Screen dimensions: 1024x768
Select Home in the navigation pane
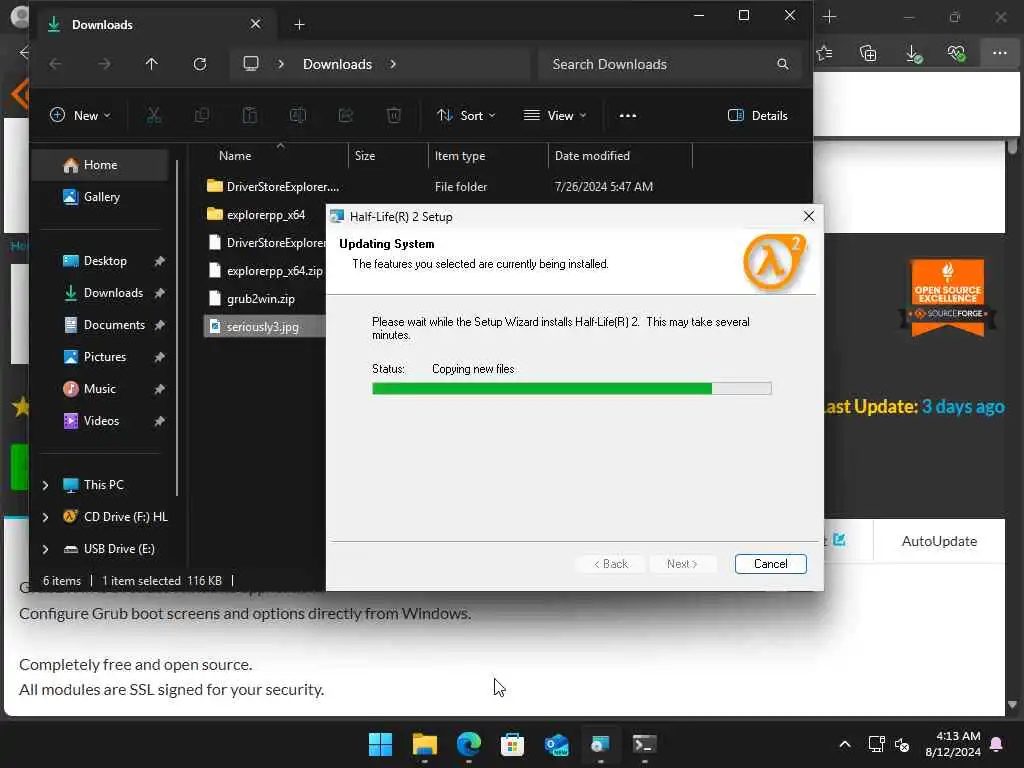pyautogui.click(x=100, y=165)
